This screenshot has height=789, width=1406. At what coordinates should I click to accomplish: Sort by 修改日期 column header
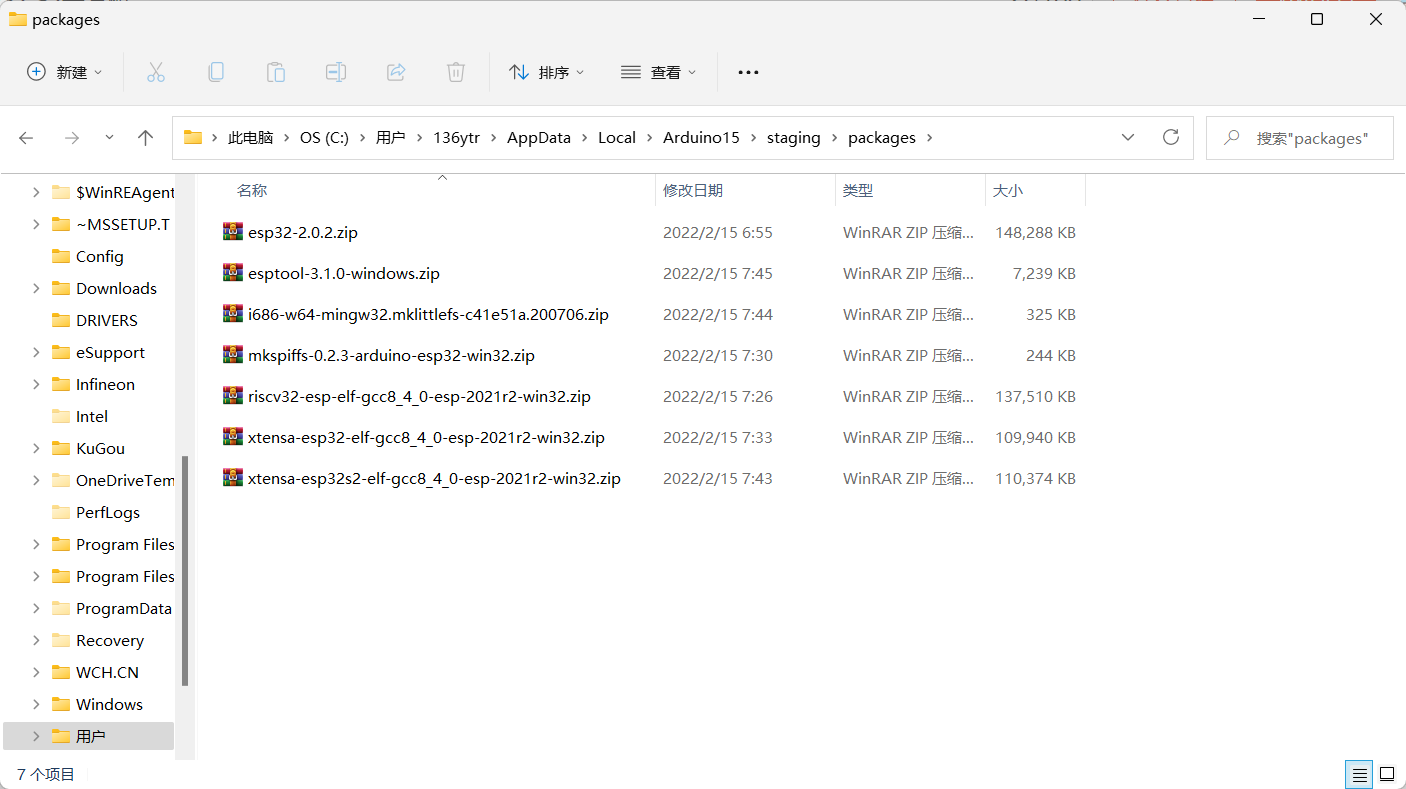tap(693, 190)
